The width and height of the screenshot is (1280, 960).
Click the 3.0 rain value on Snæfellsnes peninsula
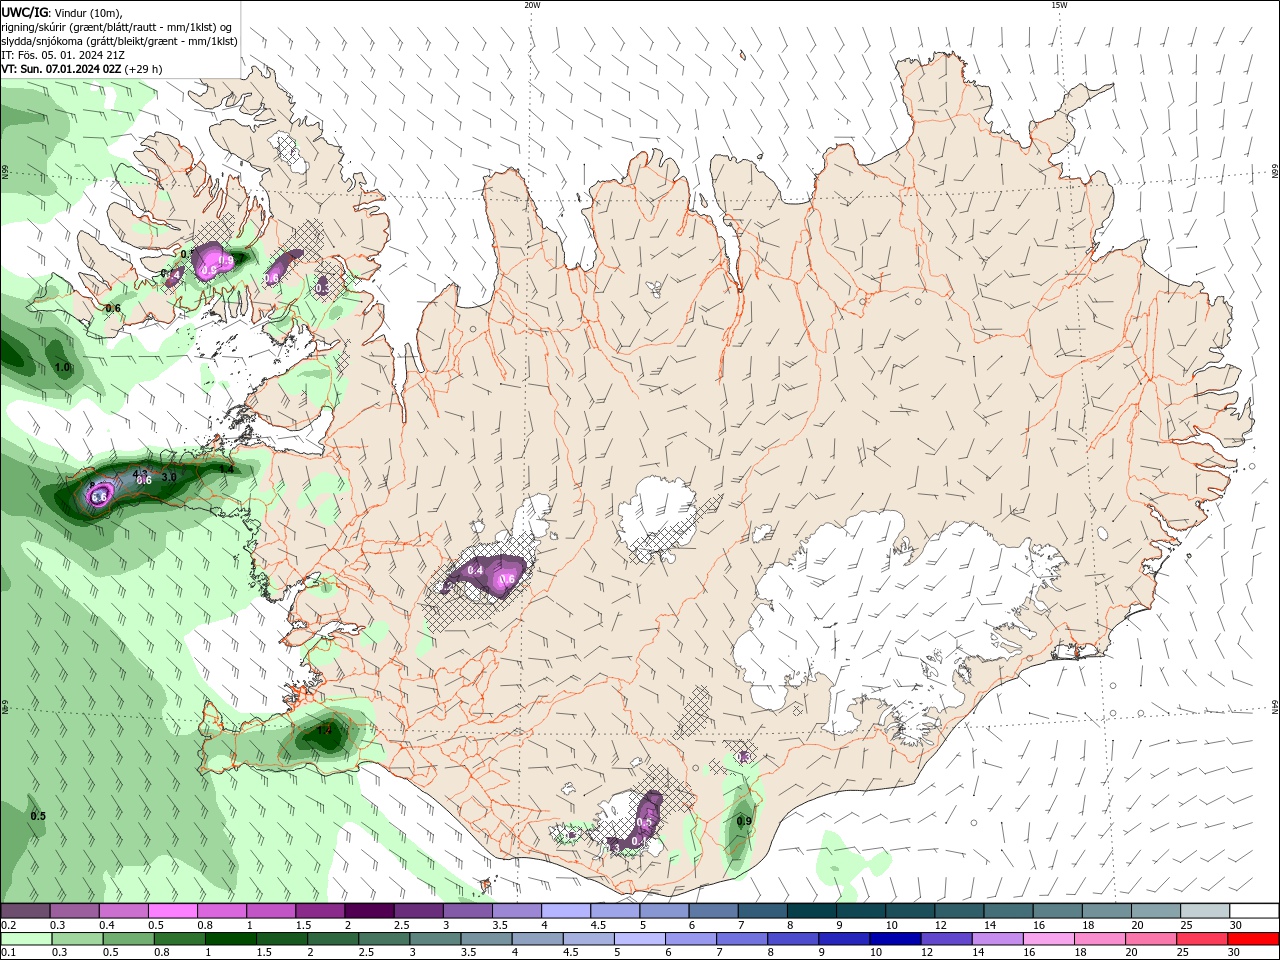[x=169, y=477]
